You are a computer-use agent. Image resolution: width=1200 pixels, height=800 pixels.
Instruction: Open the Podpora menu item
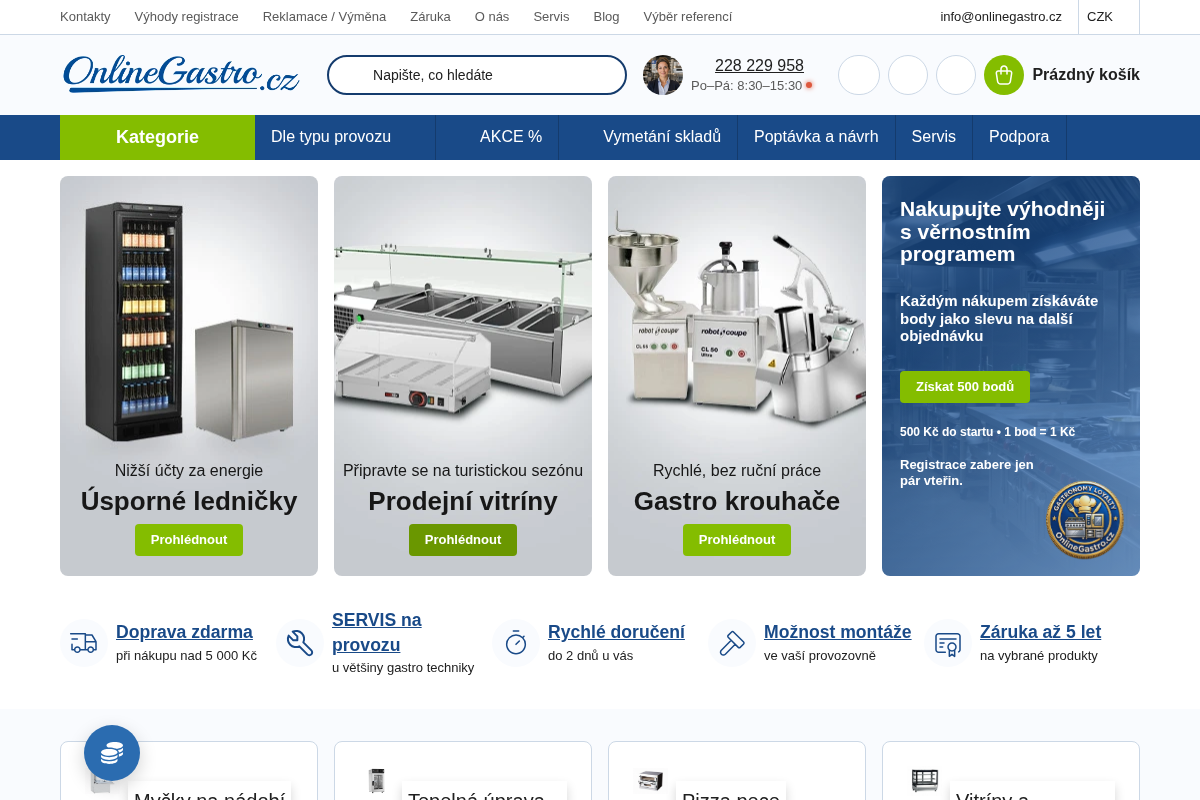pos(1019,137)
